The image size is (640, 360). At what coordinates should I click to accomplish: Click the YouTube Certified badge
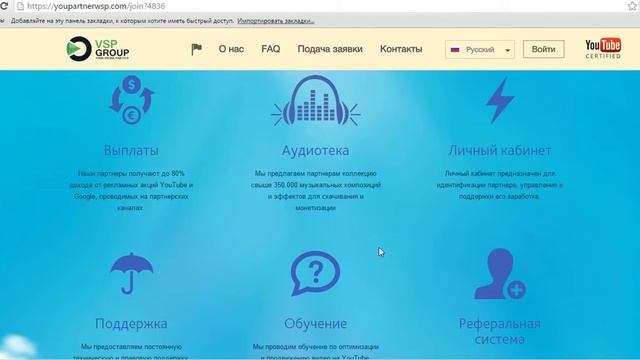tap(603, 49)
